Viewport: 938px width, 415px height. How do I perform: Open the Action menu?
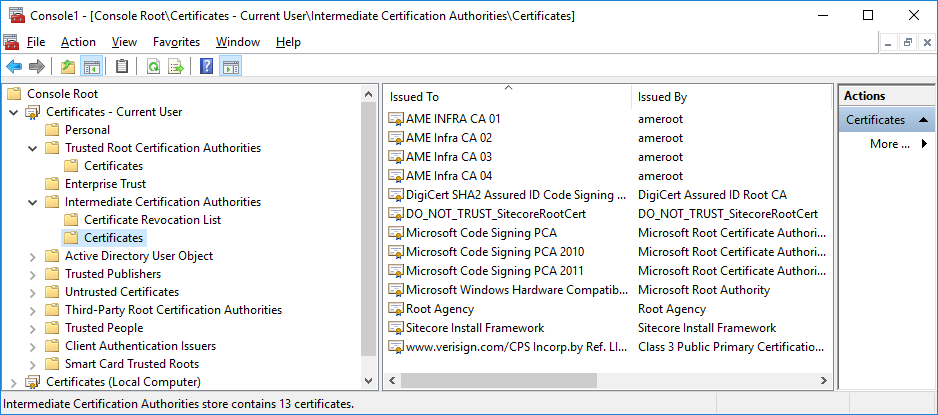pos(78,42)
